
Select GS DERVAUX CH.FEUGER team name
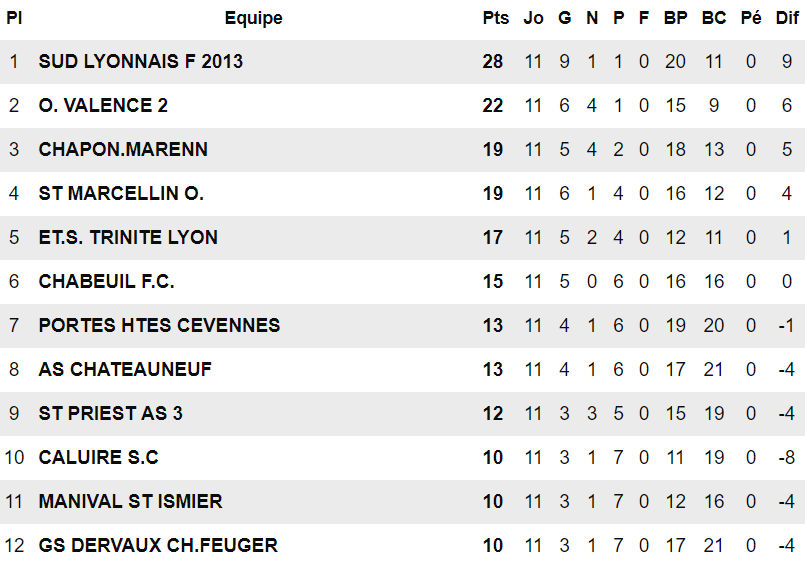click(x=158, y=546)
